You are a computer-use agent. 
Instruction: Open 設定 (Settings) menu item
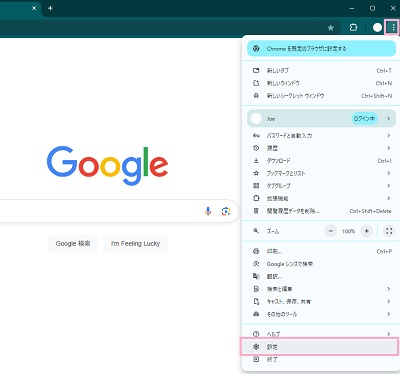pyautogui.click(x=321, y=347)
